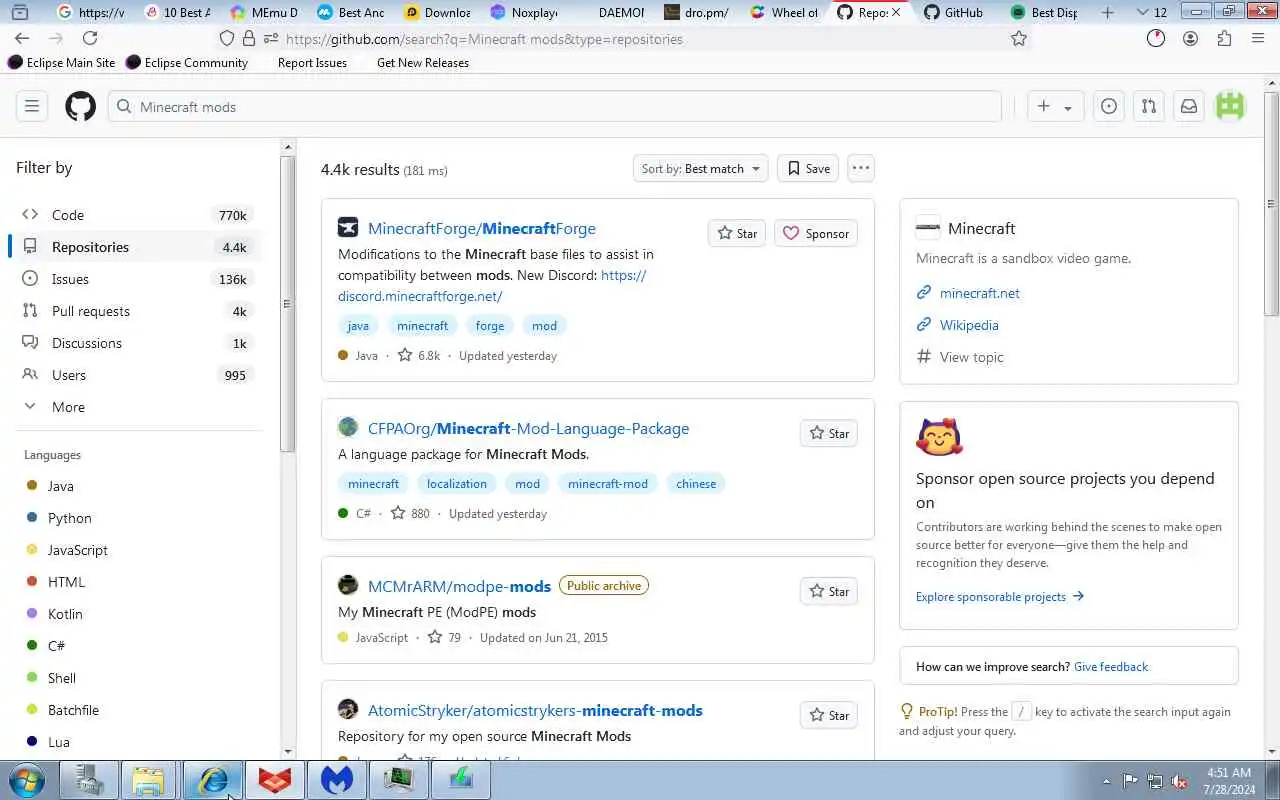Filter results by Users
Image resolution: width=1280 pixels, height=800 pixels.
tap(136, 375)
